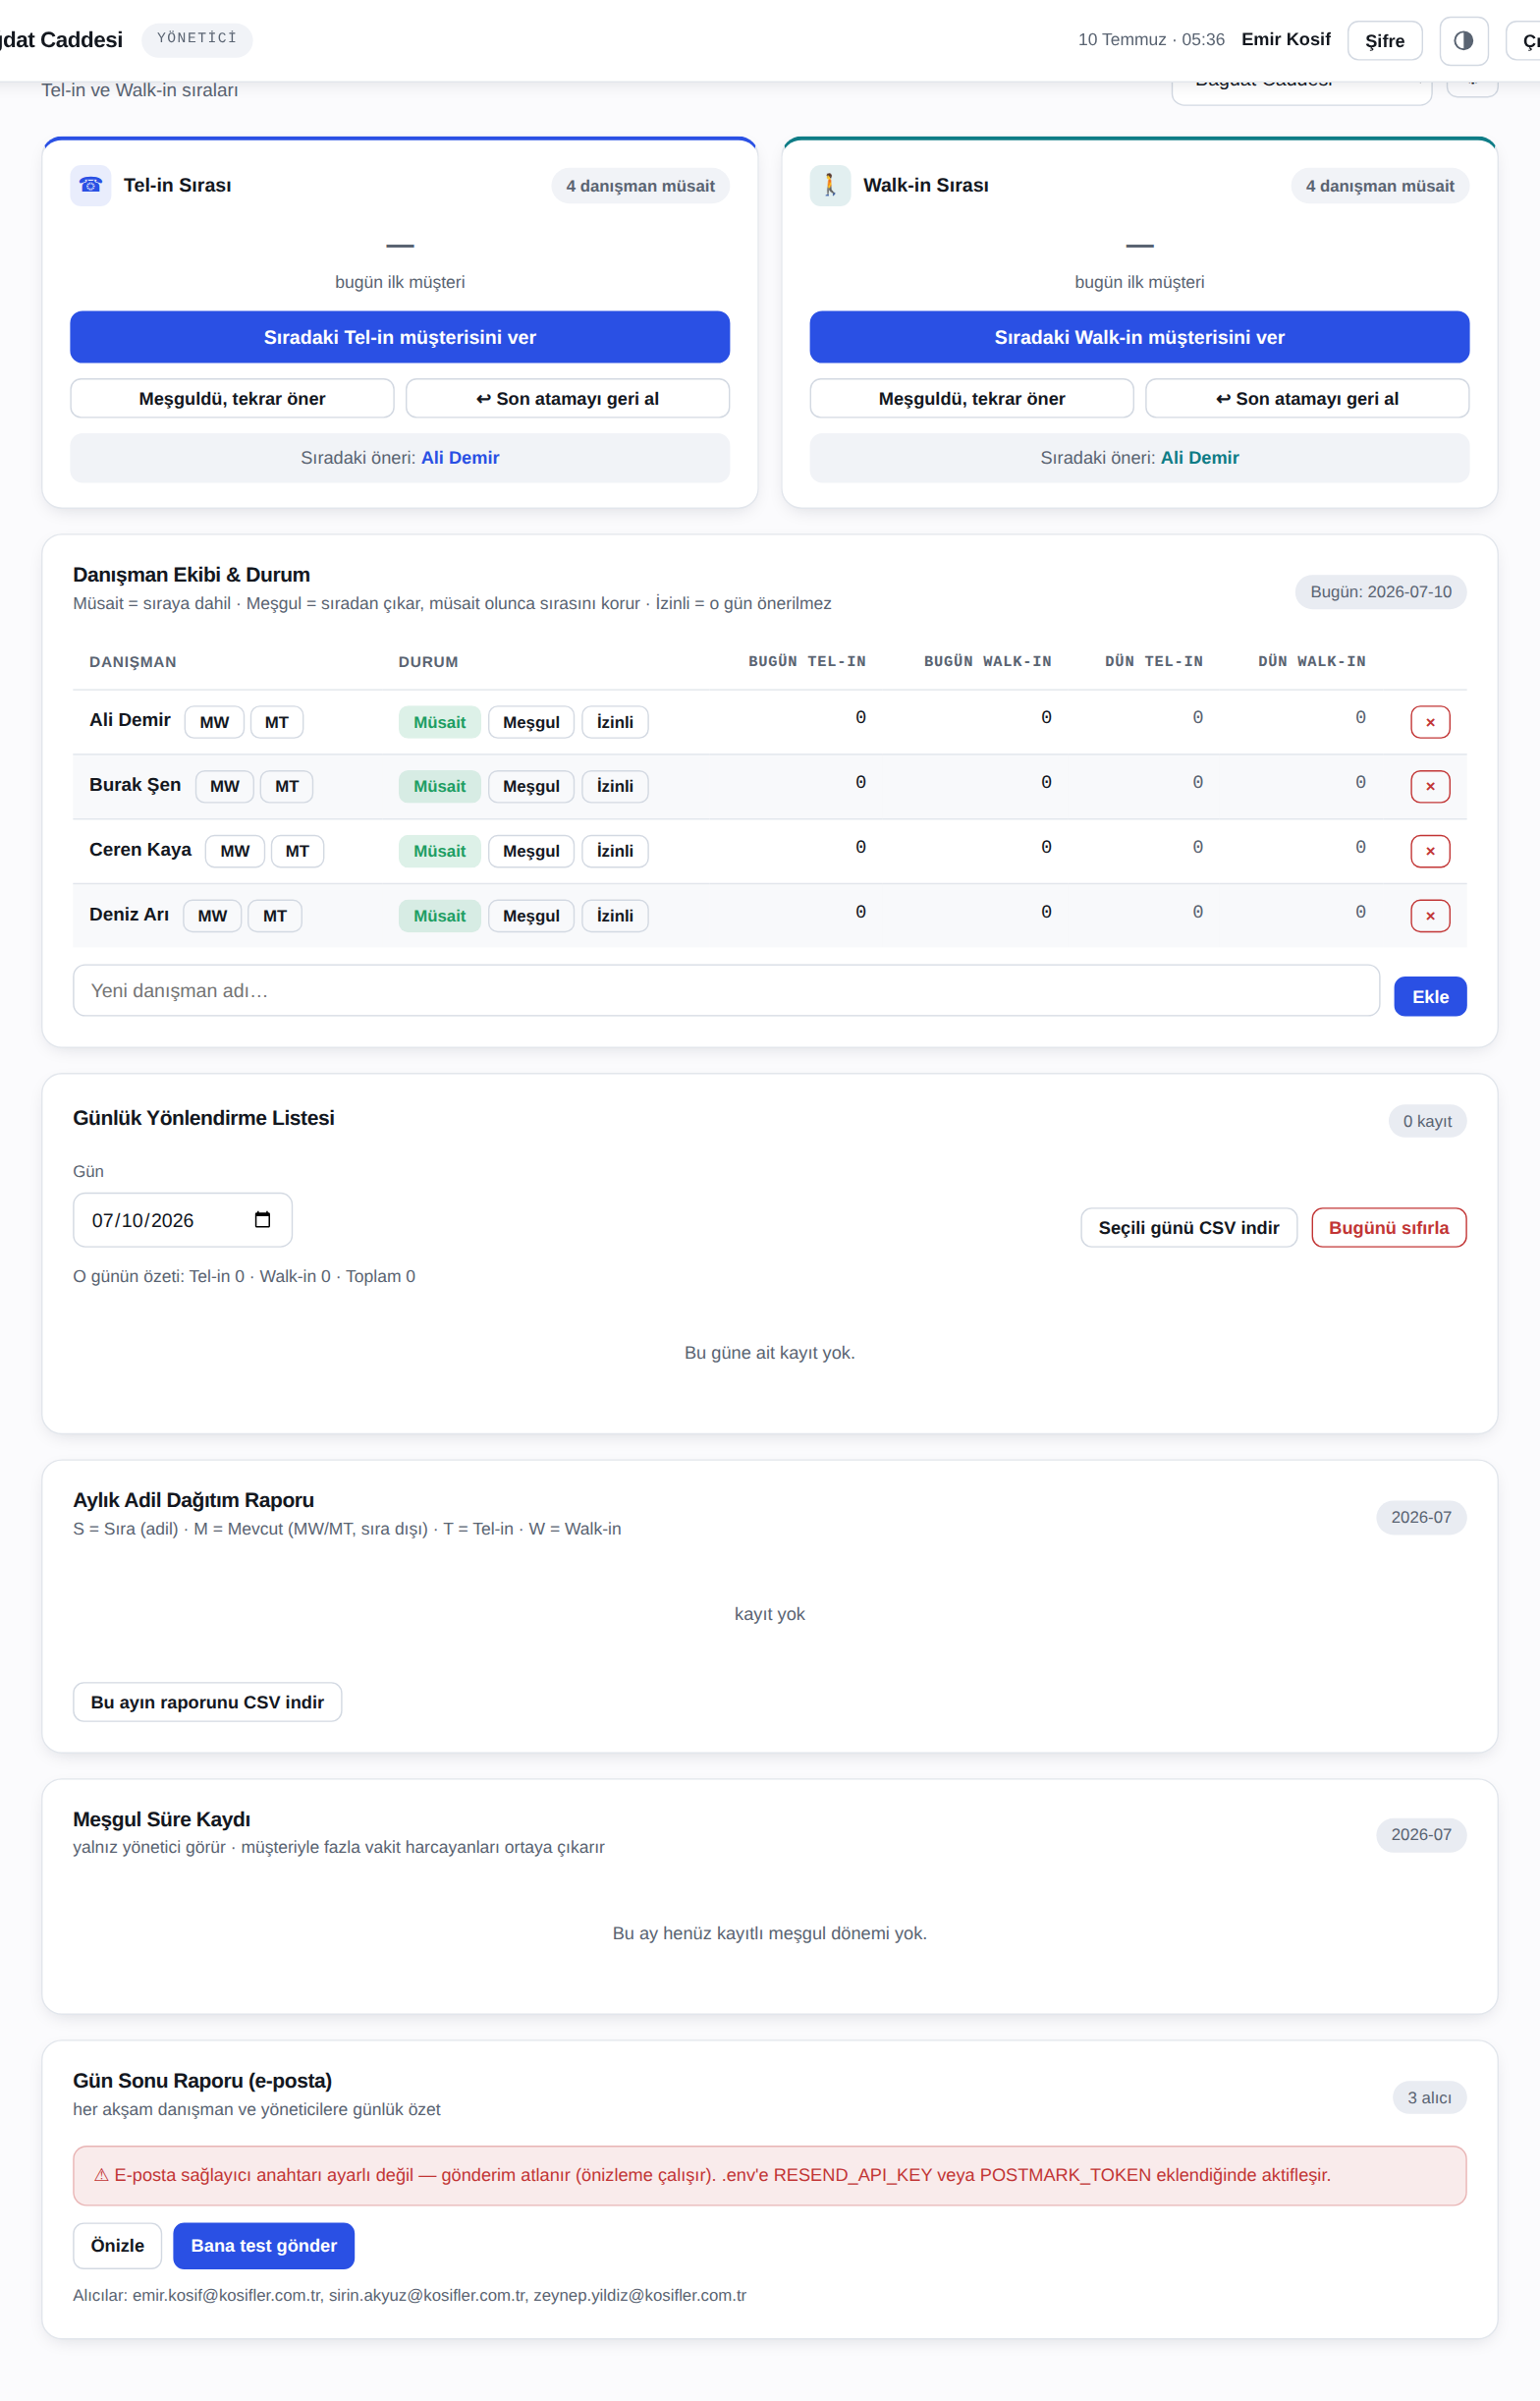Click 2026-07 badge in Meşgul Süre Kaydı
The height and width of the screenshot is (2401, 1540).
pos(1420,1835)
